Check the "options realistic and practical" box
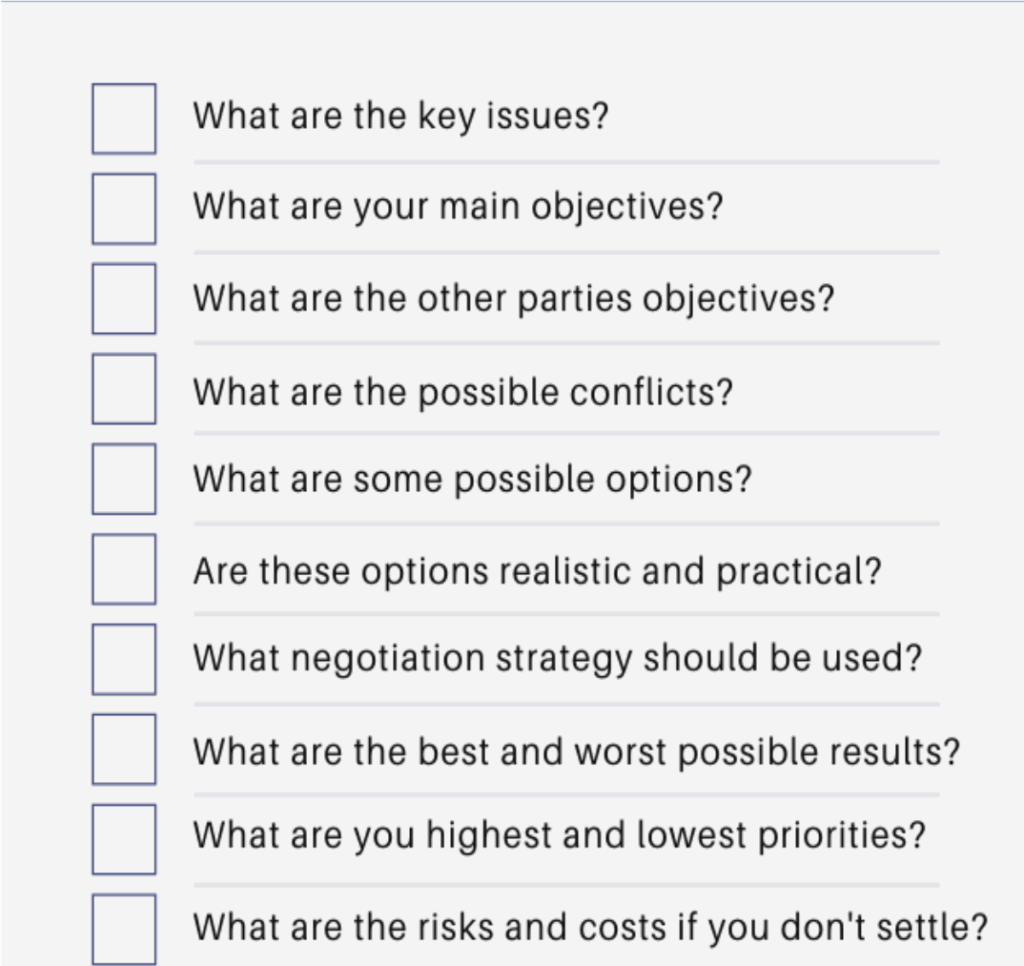The height and width of the screenshot is (966, 1024). 124,568
